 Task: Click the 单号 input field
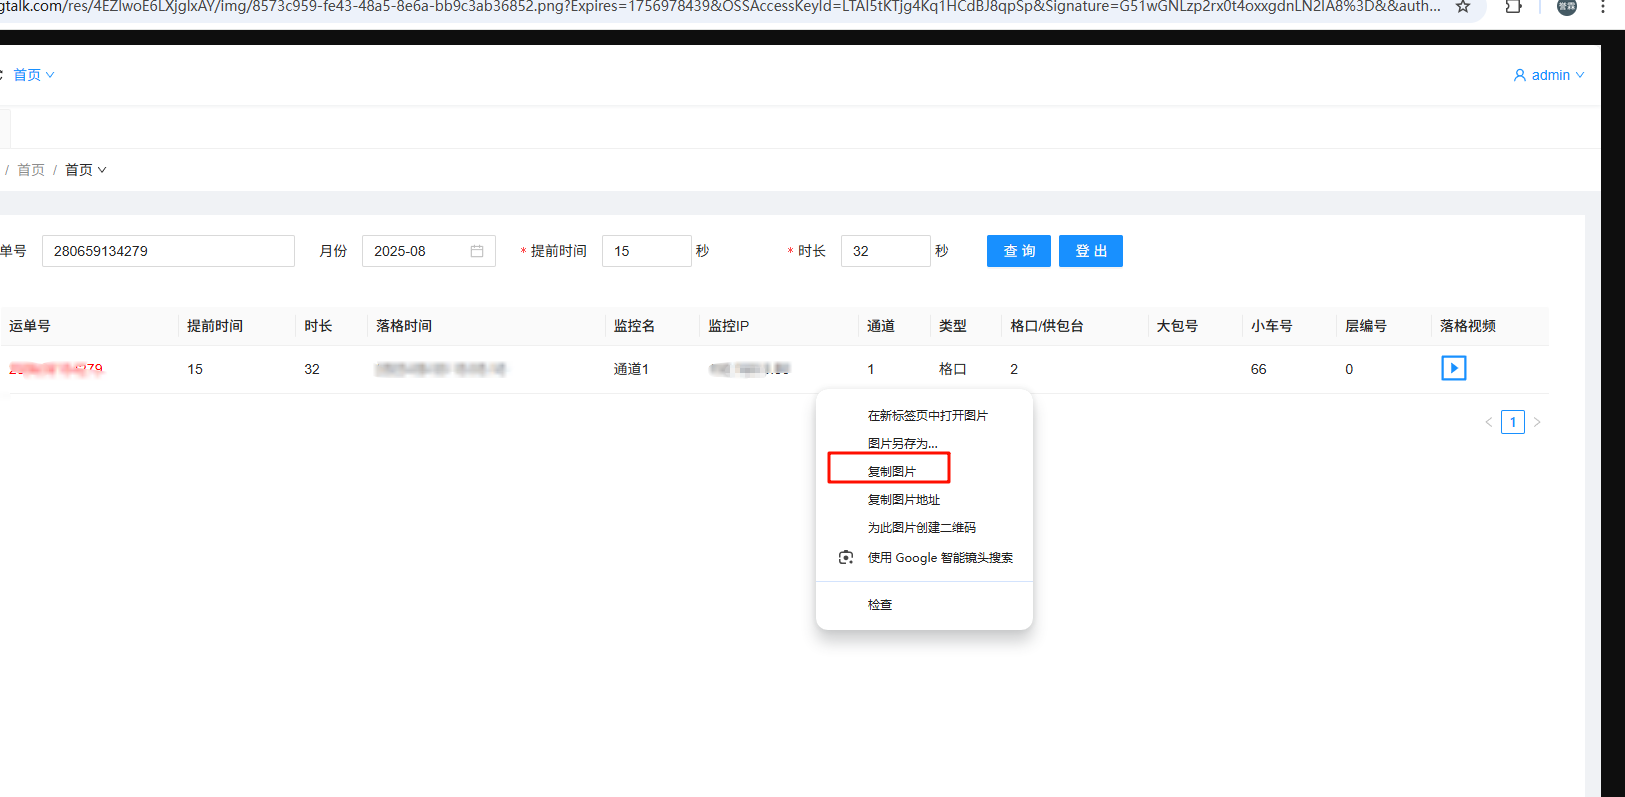pos(168,251)
